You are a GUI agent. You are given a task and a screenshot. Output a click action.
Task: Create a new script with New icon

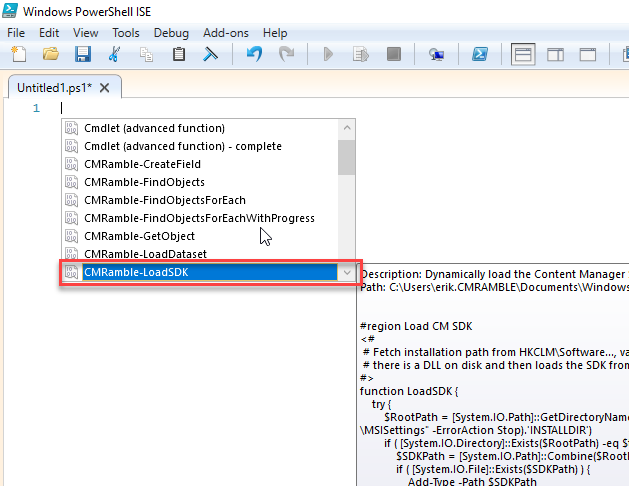pyautogui.click(x=18, y=54)
